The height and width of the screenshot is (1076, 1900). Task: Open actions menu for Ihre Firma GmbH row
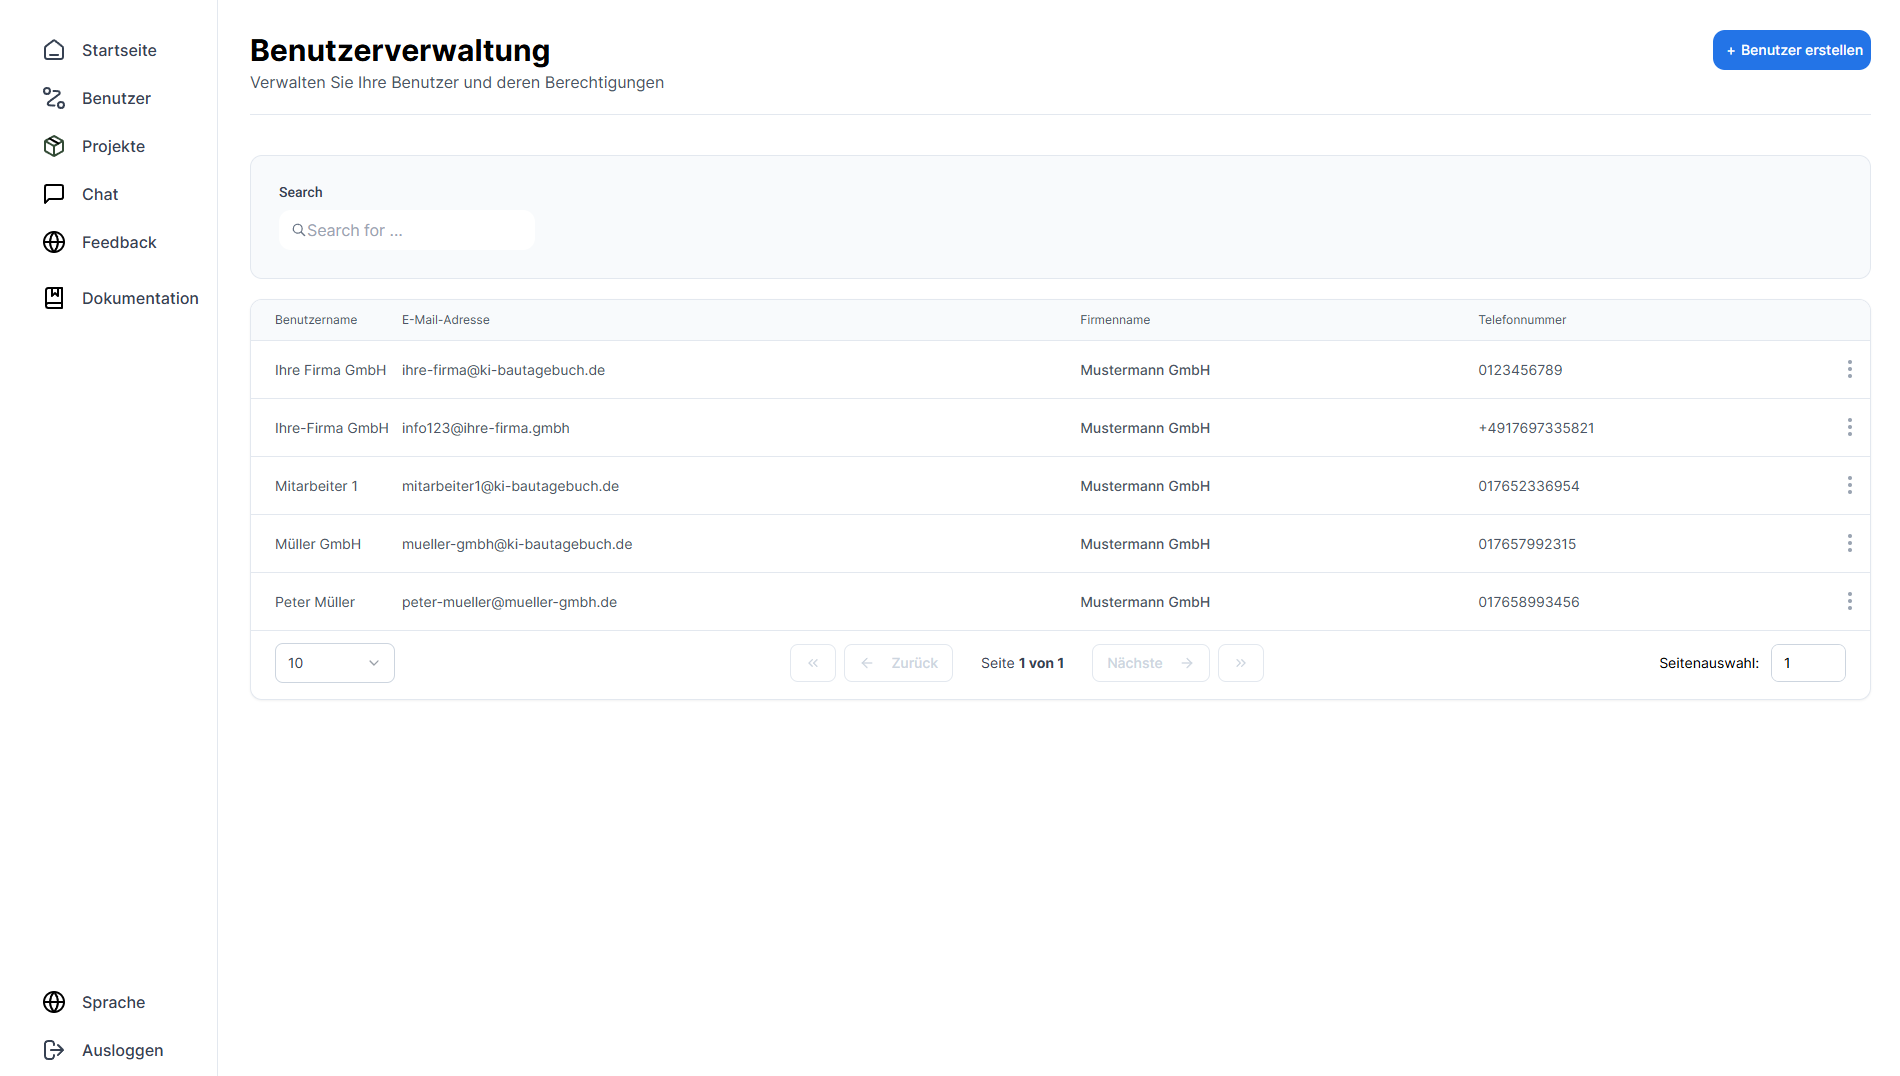coord(1849,370)
